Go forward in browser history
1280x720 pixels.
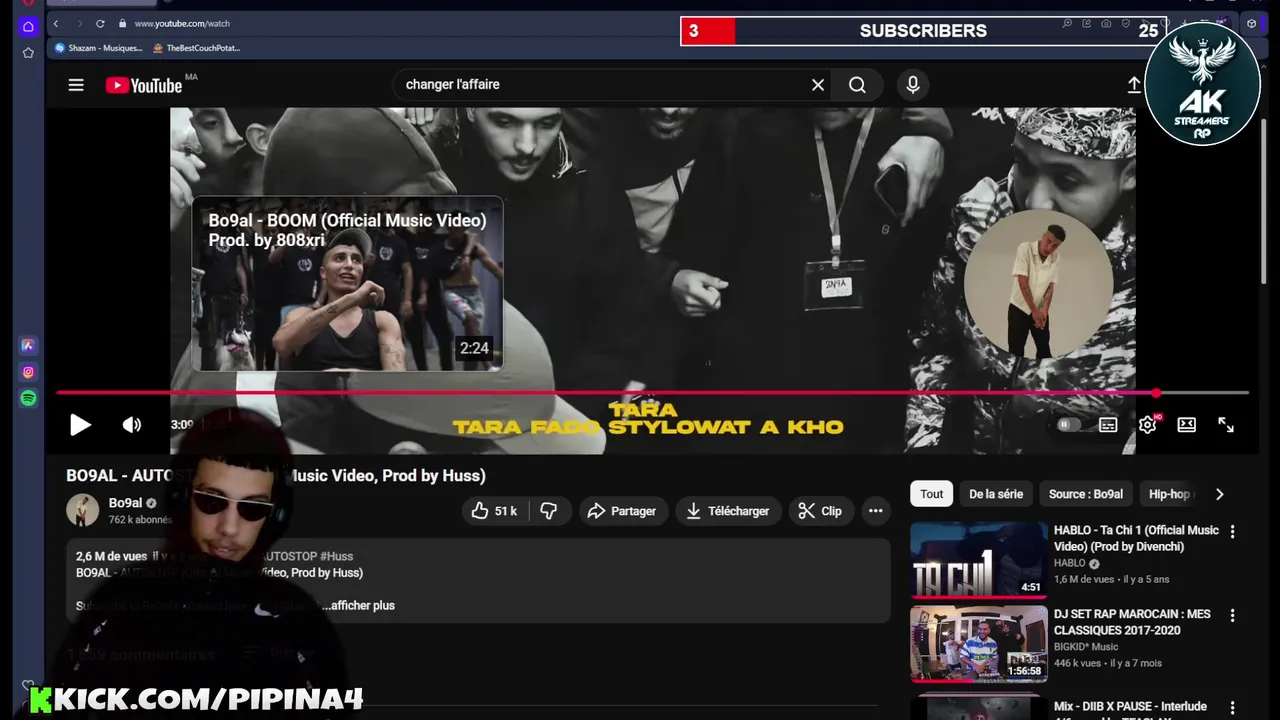pyautogui.click(x=78, y=23)
